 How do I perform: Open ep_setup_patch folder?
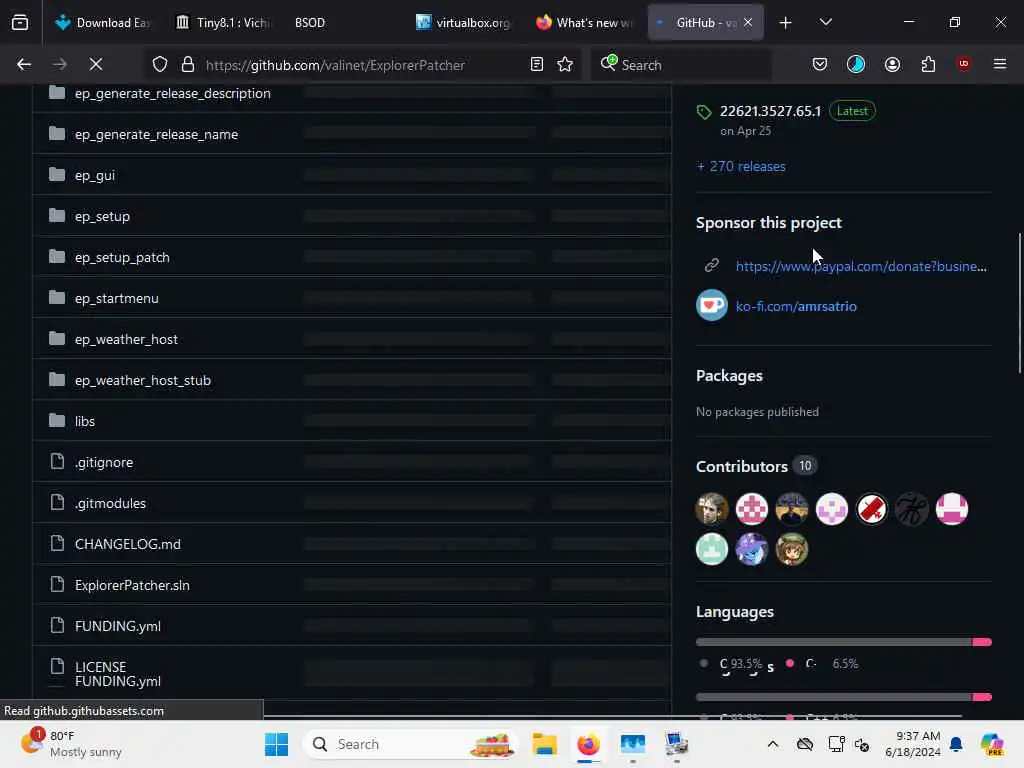point(122,258)
